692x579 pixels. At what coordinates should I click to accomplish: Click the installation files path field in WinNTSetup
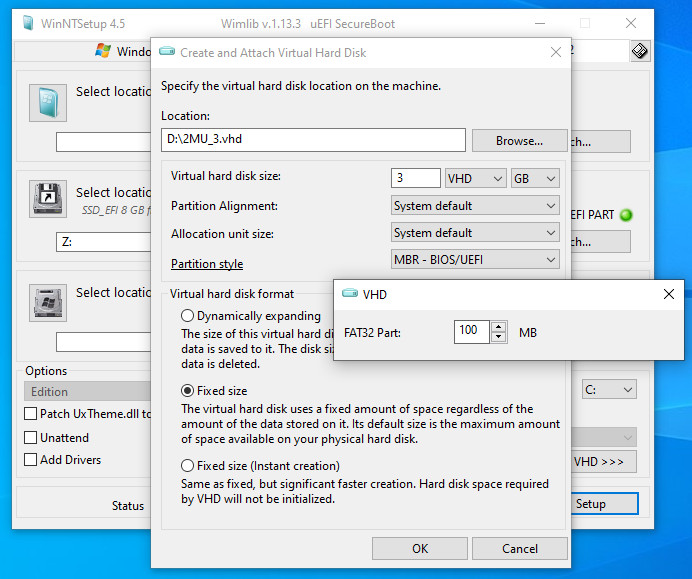104,142
